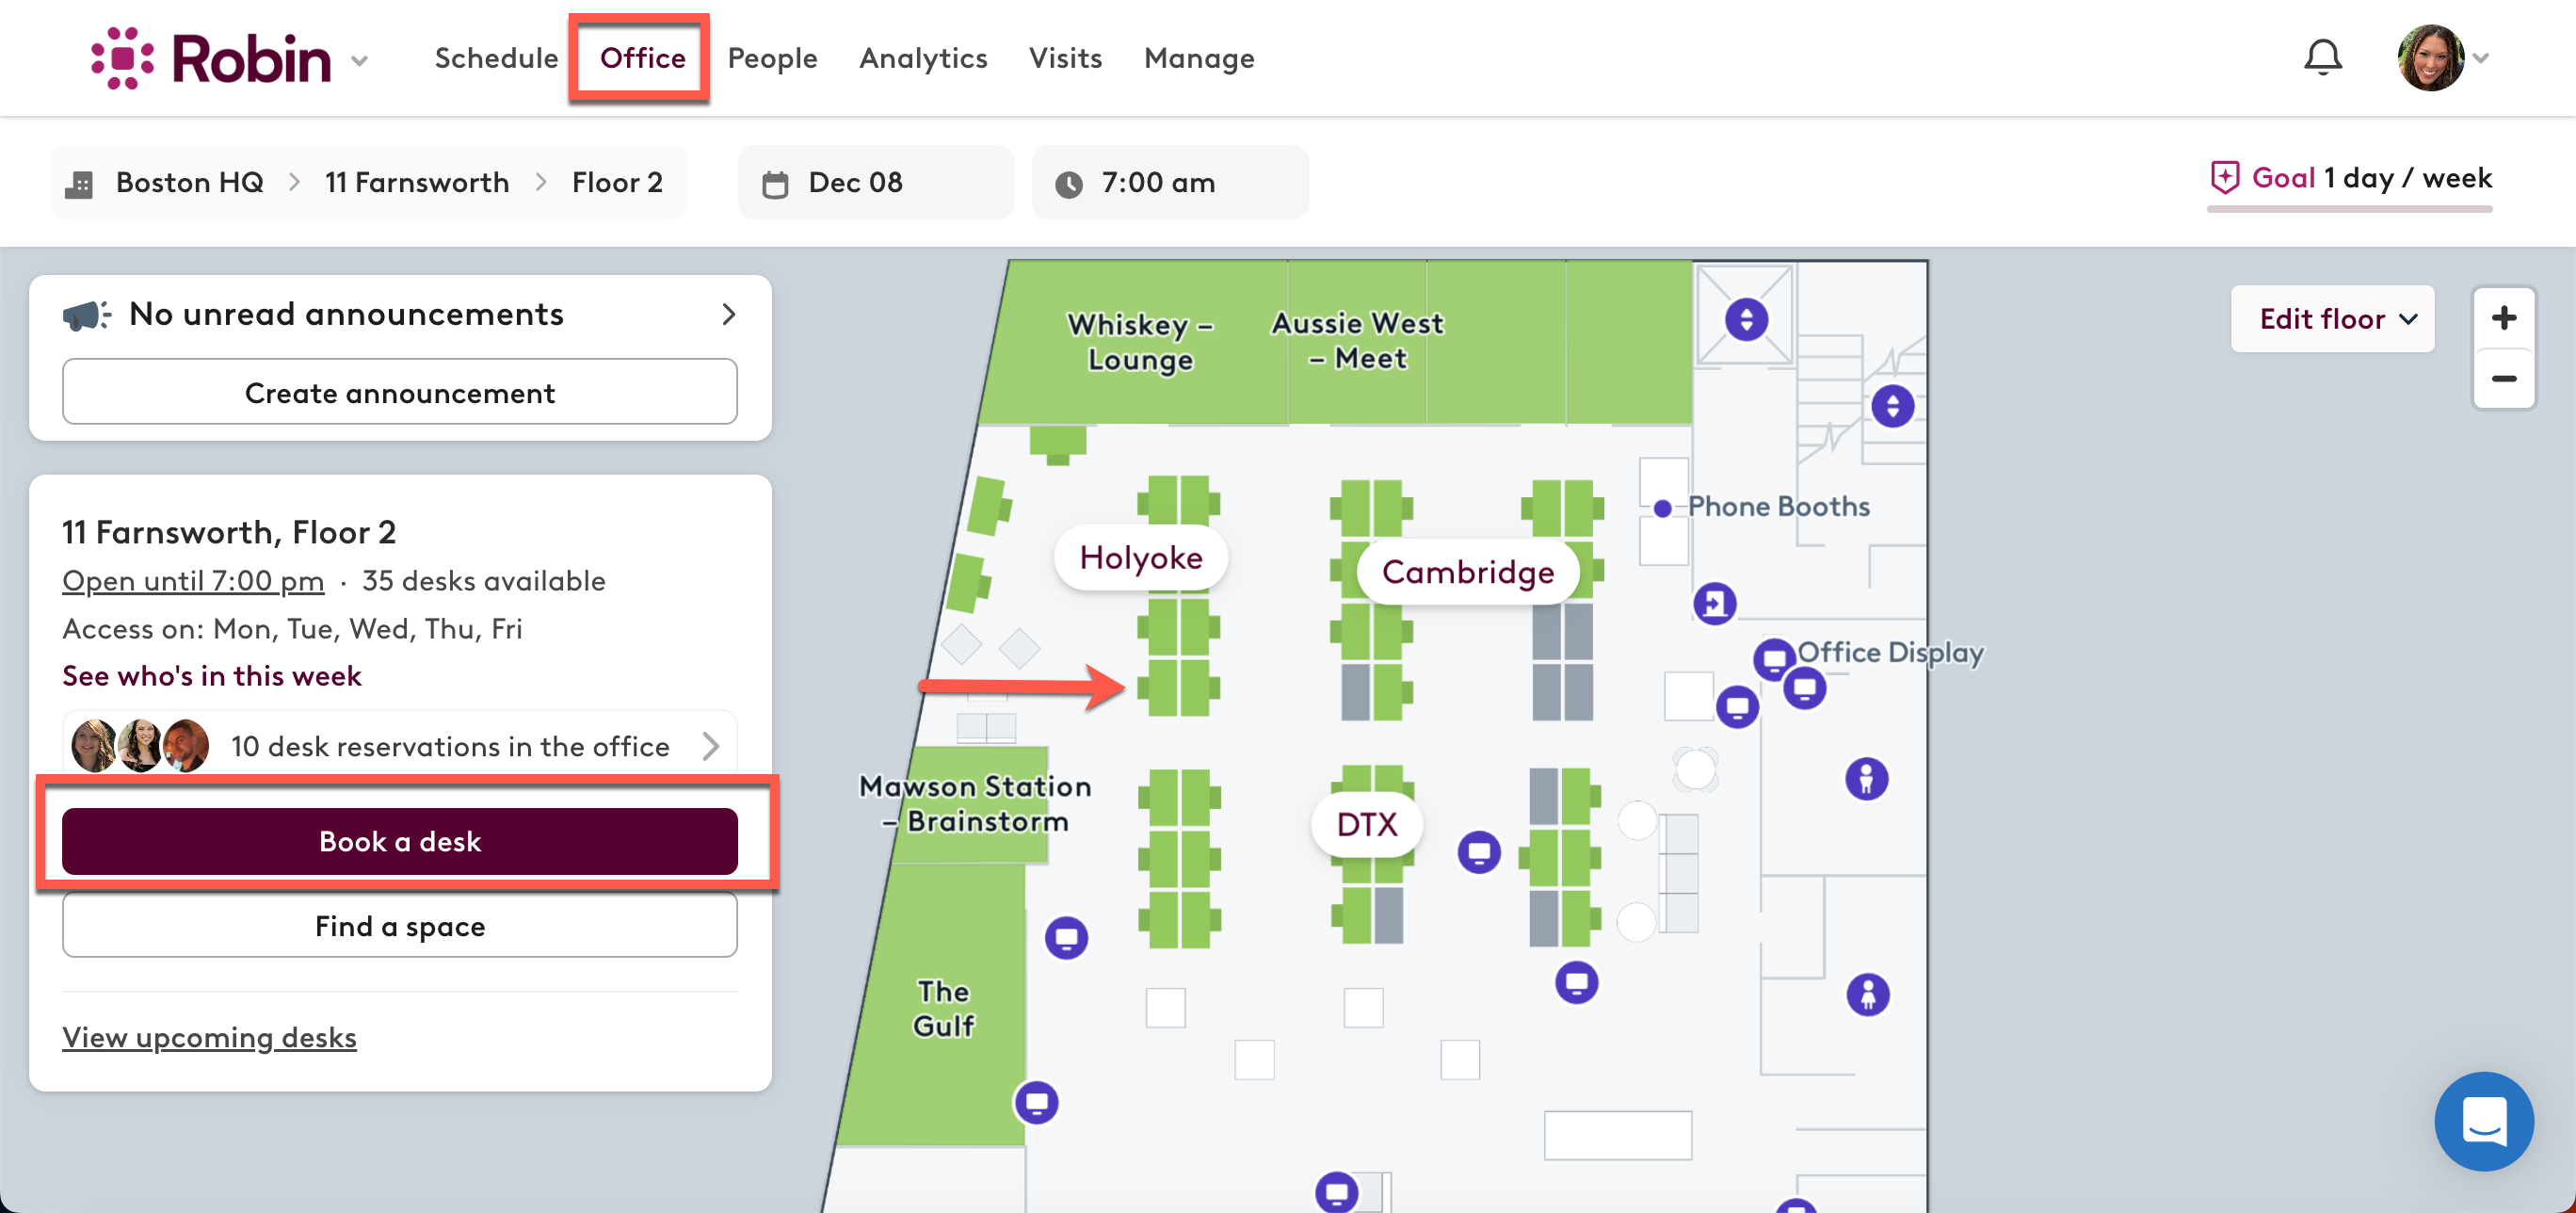The image size is (2576, 1213).
Task: Open the user profile avatar menu
Action: 2430,58
